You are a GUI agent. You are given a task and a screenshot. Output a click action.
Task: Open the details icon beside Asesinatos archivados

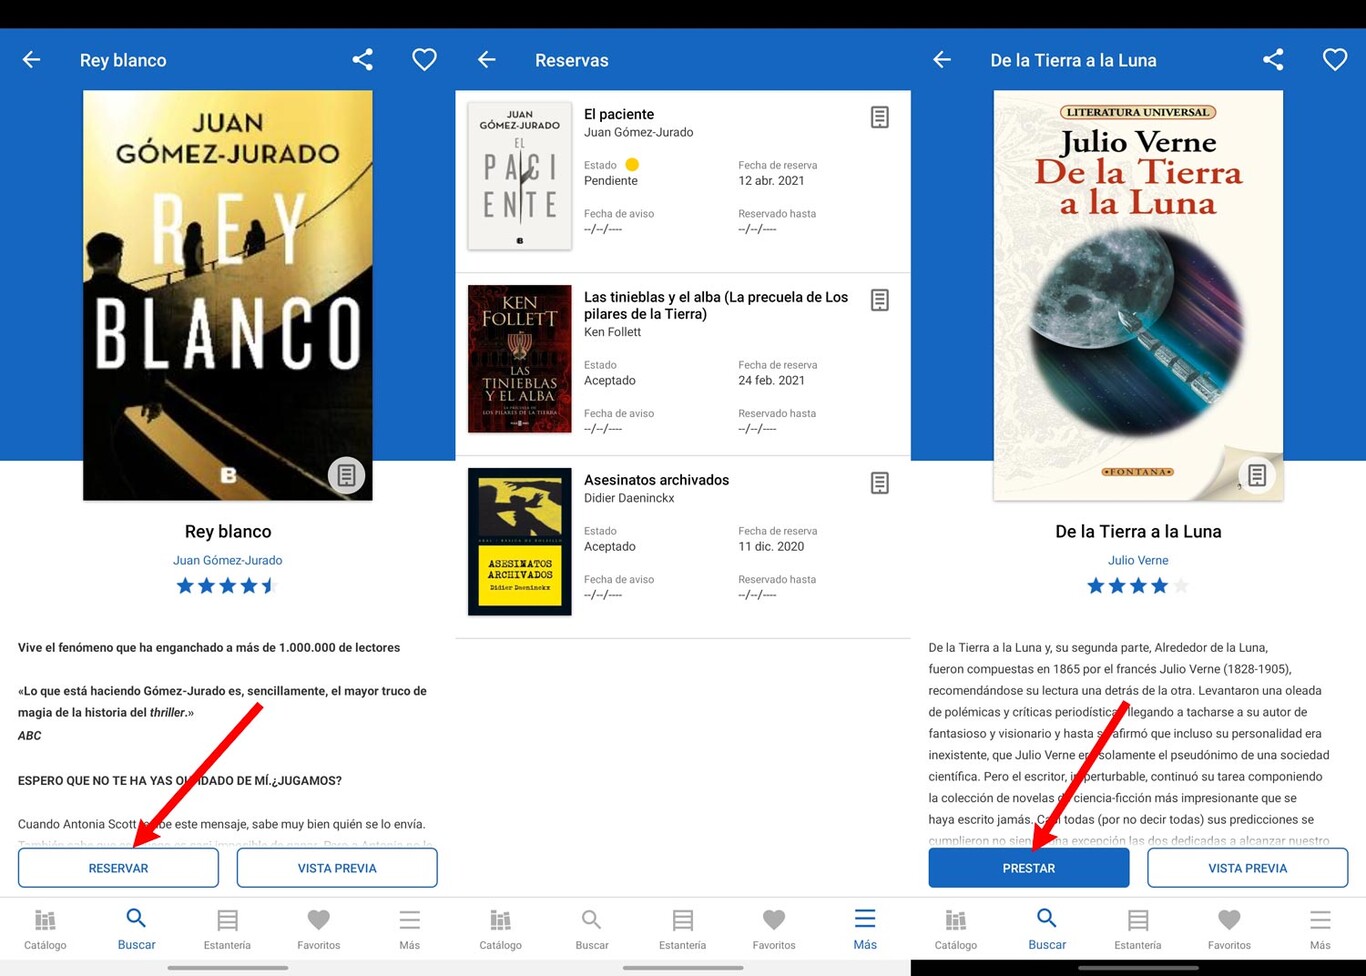pyautogui.click(x=879, y=483)
